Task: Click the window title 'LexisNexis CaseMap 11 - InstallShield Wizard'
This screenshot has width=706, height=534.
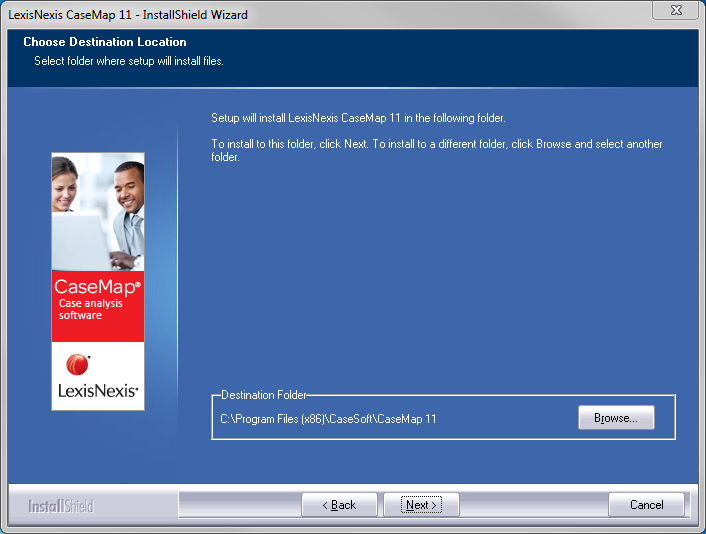Action: (128, 15)
